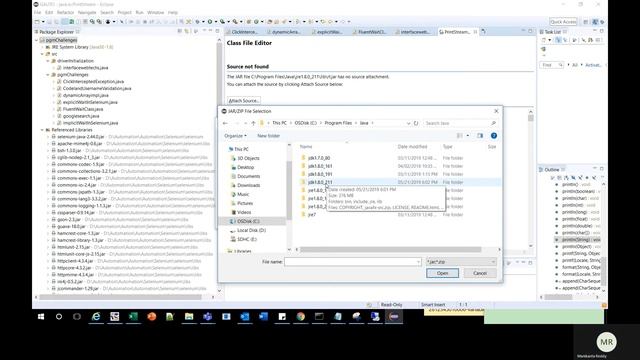Select FluentWaitClass.java in Package Explorer
Viewport: 640px width, 360px height.
(83, 109)
